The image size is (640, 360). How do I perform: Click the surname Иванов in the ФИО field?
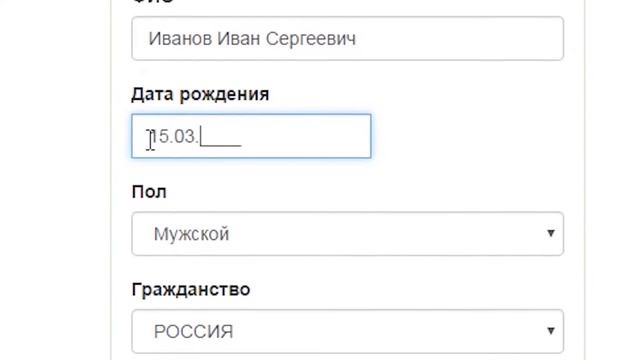[x=180, y=39]
